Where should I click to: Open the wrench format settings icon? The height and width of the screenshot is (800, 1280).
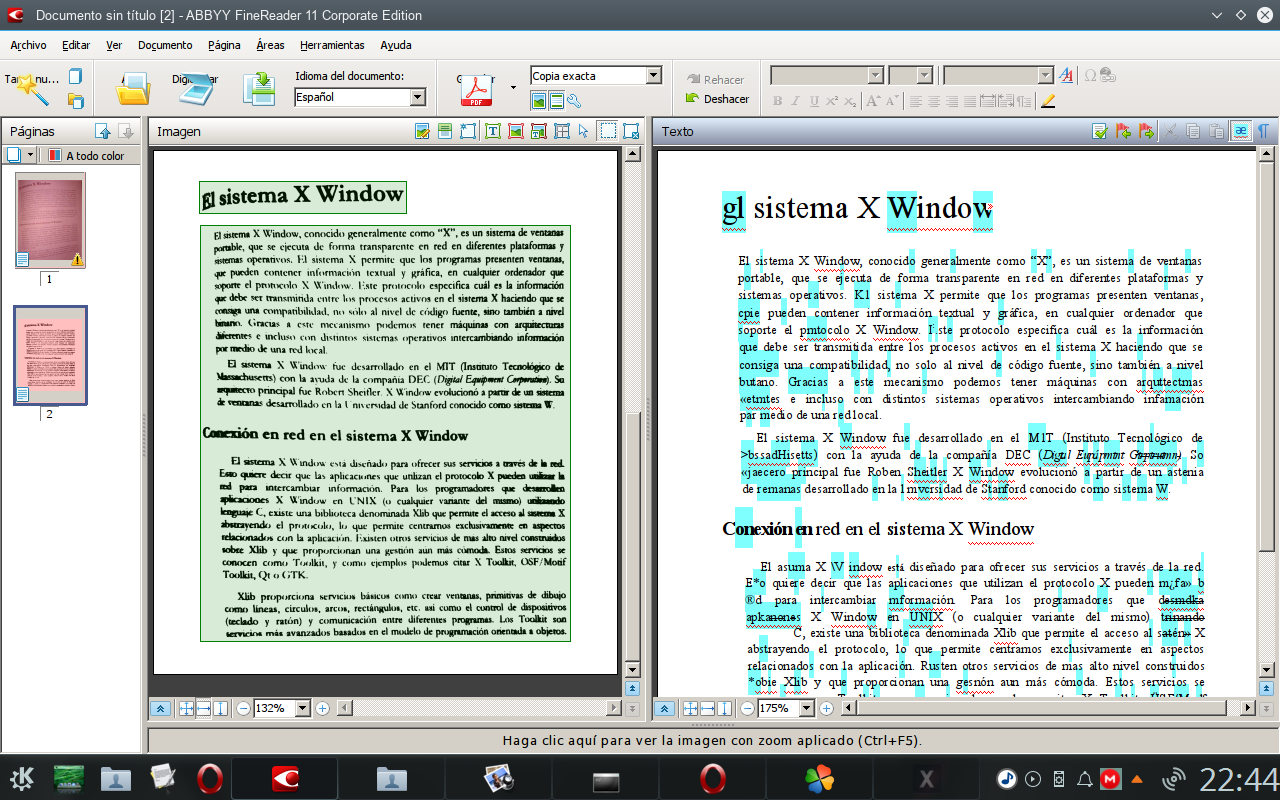[574, 100]
